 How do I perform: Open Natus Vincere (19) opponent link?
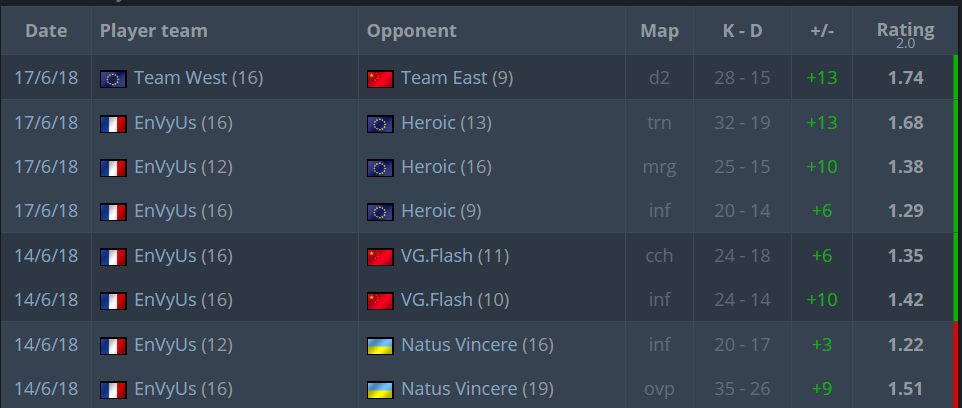click(x=477, y=388)
